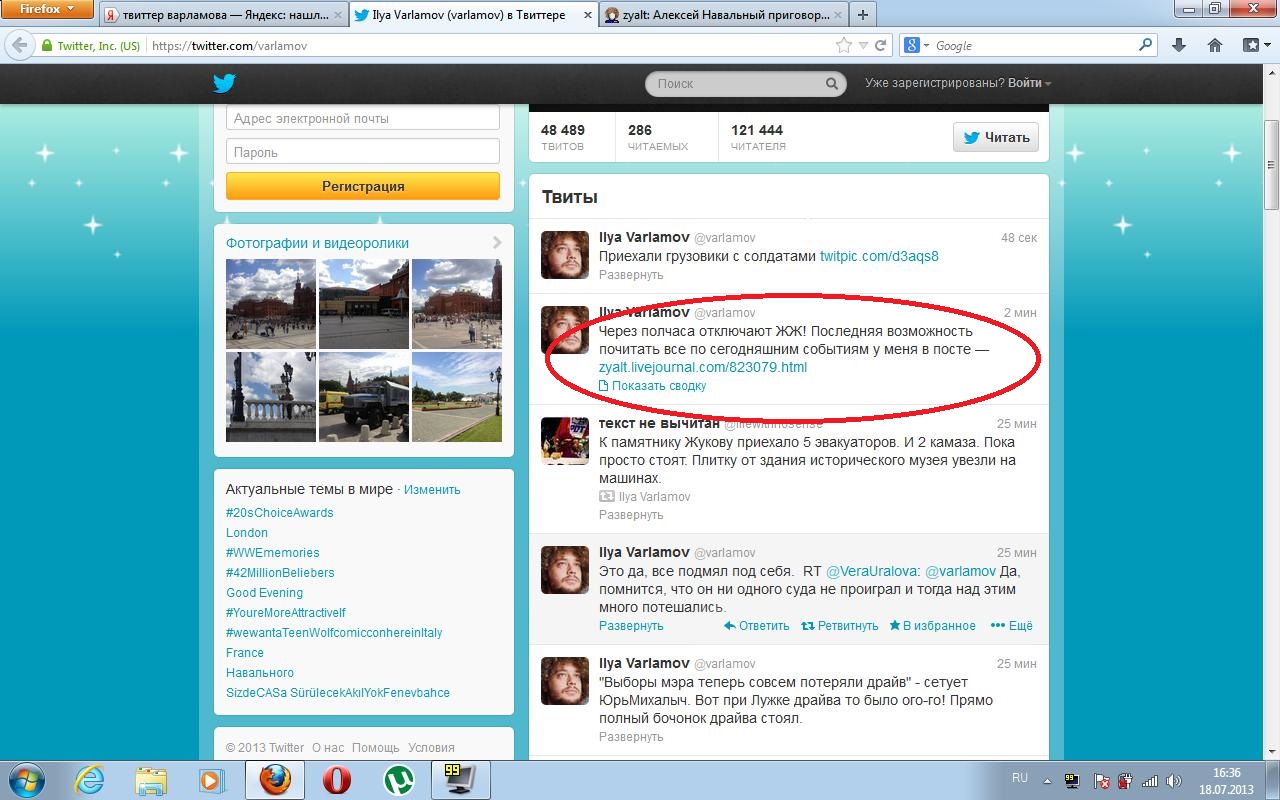Click the browser address bar URL
The height and width of the screenshot is (800, 1280).
[x=490, y=46]
